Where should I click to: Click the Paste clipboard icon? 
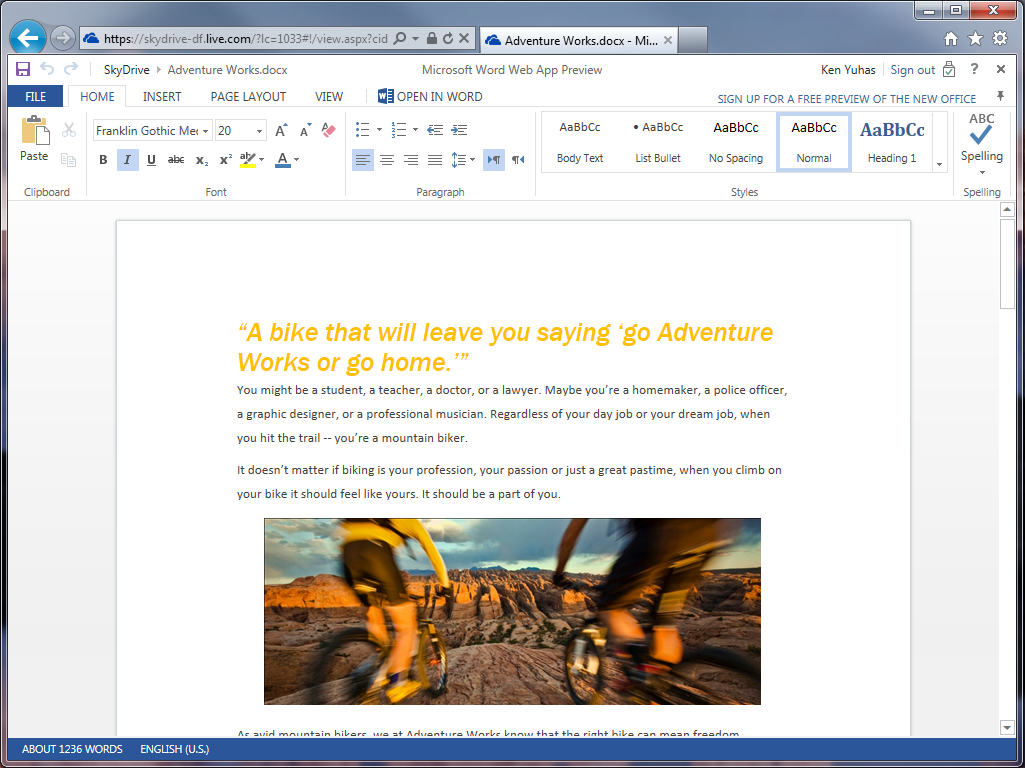[34, 132]
